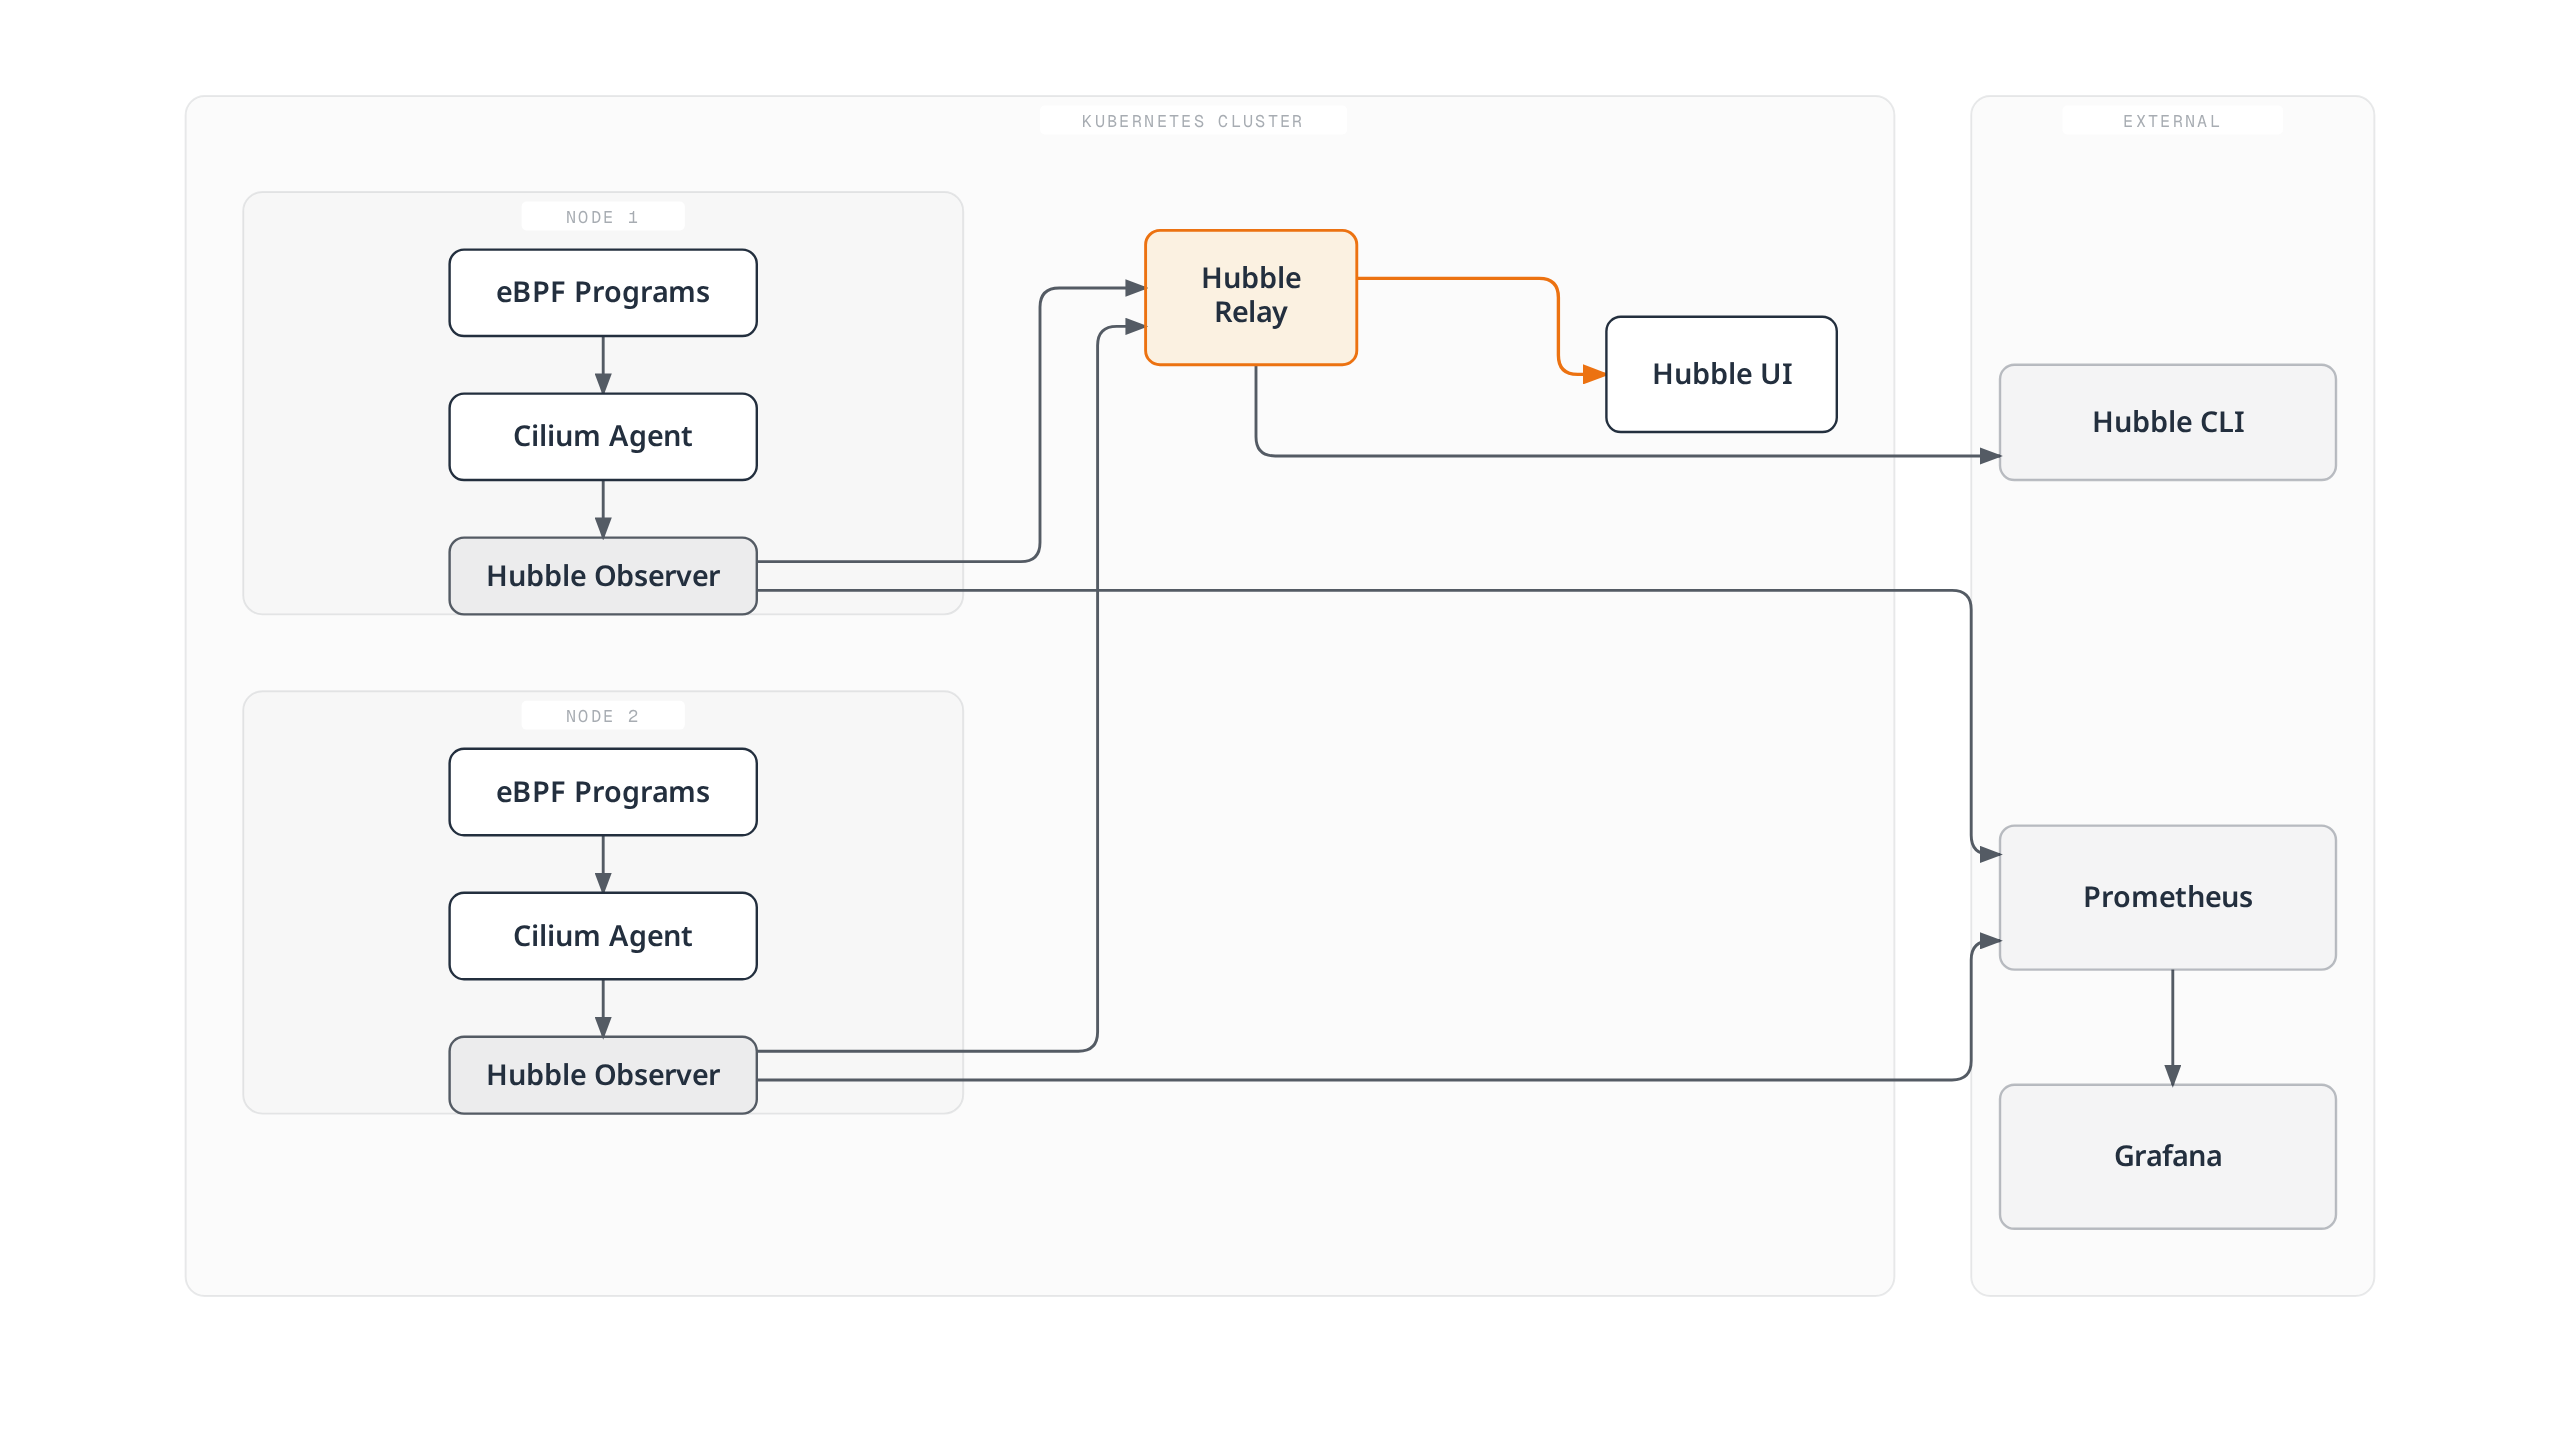
Task: Select the Cilium Agent box in Node 1
Action: click(603, 437)
